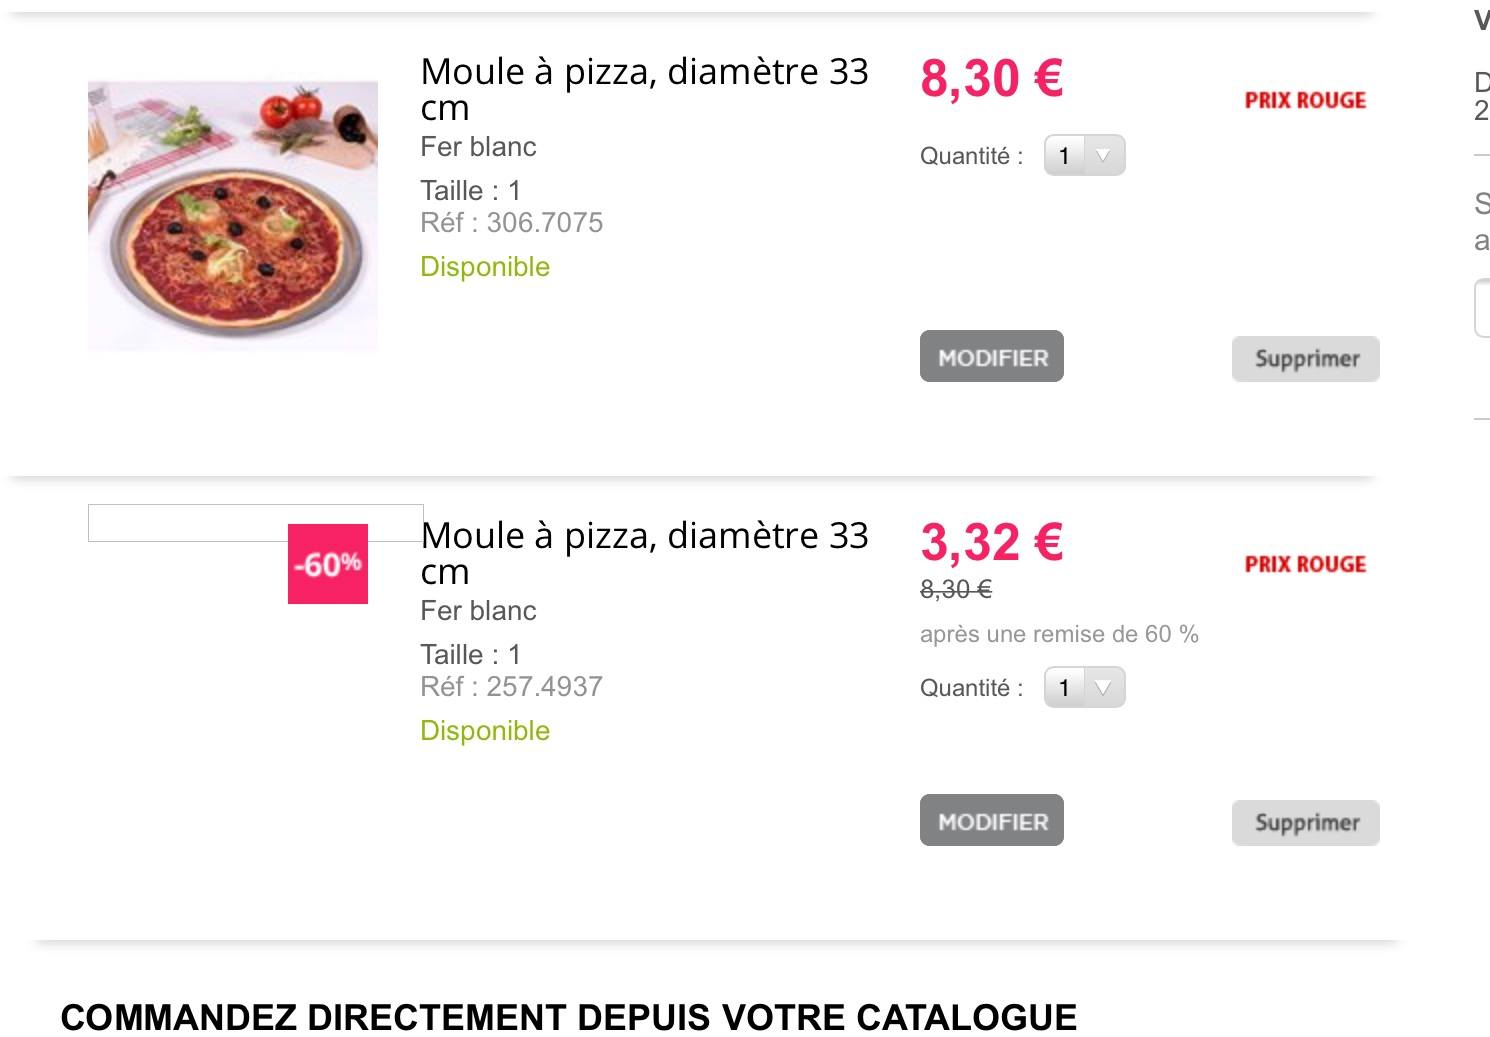
Task: Click Disponible status under Réf 257.4937
Action: tap(485, 731)
